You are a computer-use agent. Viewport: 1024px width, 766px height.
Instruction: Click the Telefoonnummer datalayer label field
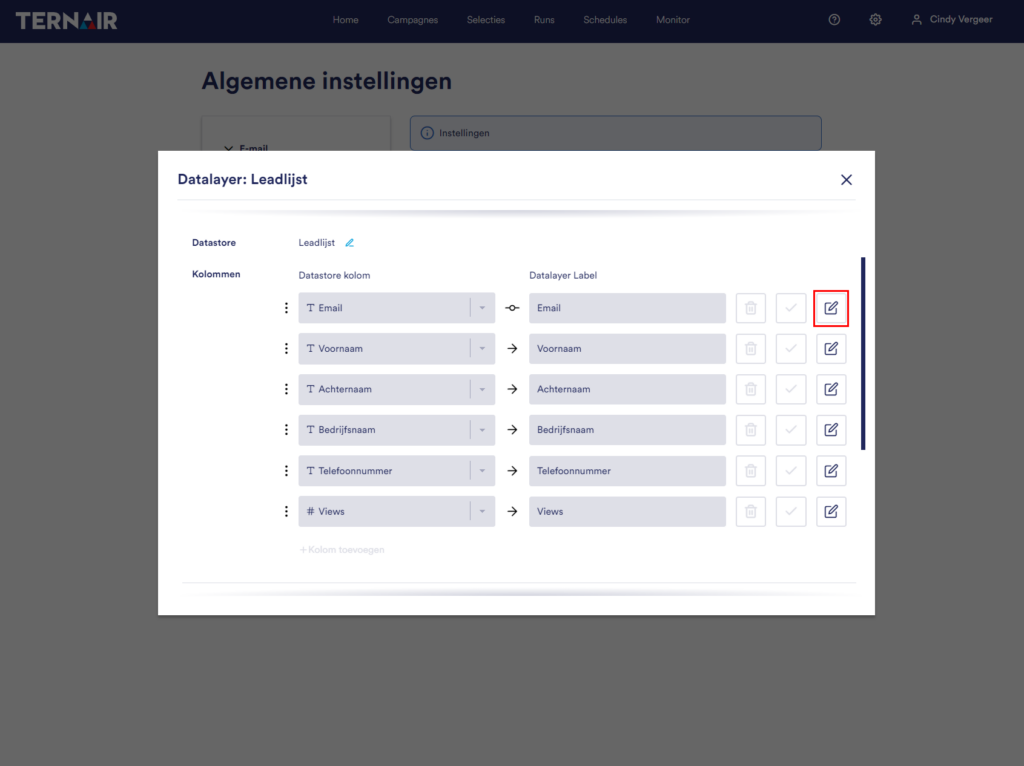(x=627, y=471)
